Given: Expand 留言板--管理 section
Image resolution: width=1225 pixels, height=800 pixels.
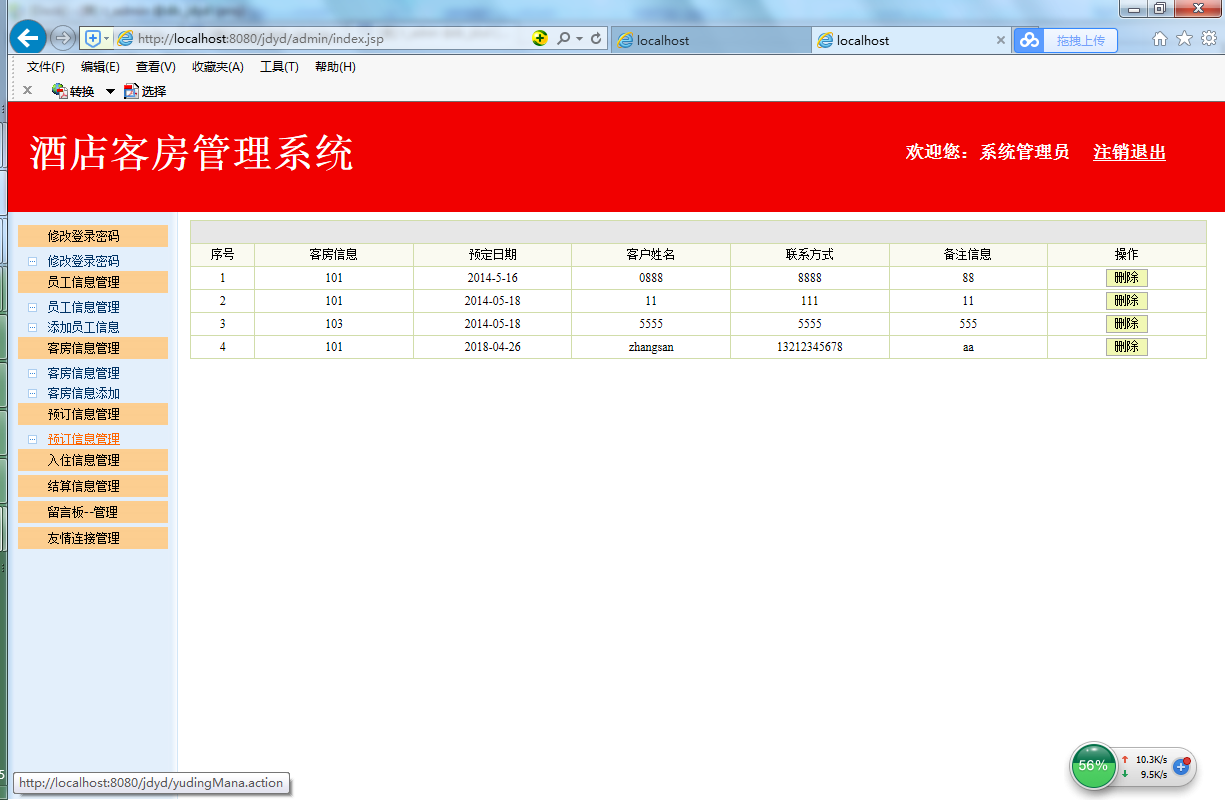Looking at the screenshot, I should point(93,512).
